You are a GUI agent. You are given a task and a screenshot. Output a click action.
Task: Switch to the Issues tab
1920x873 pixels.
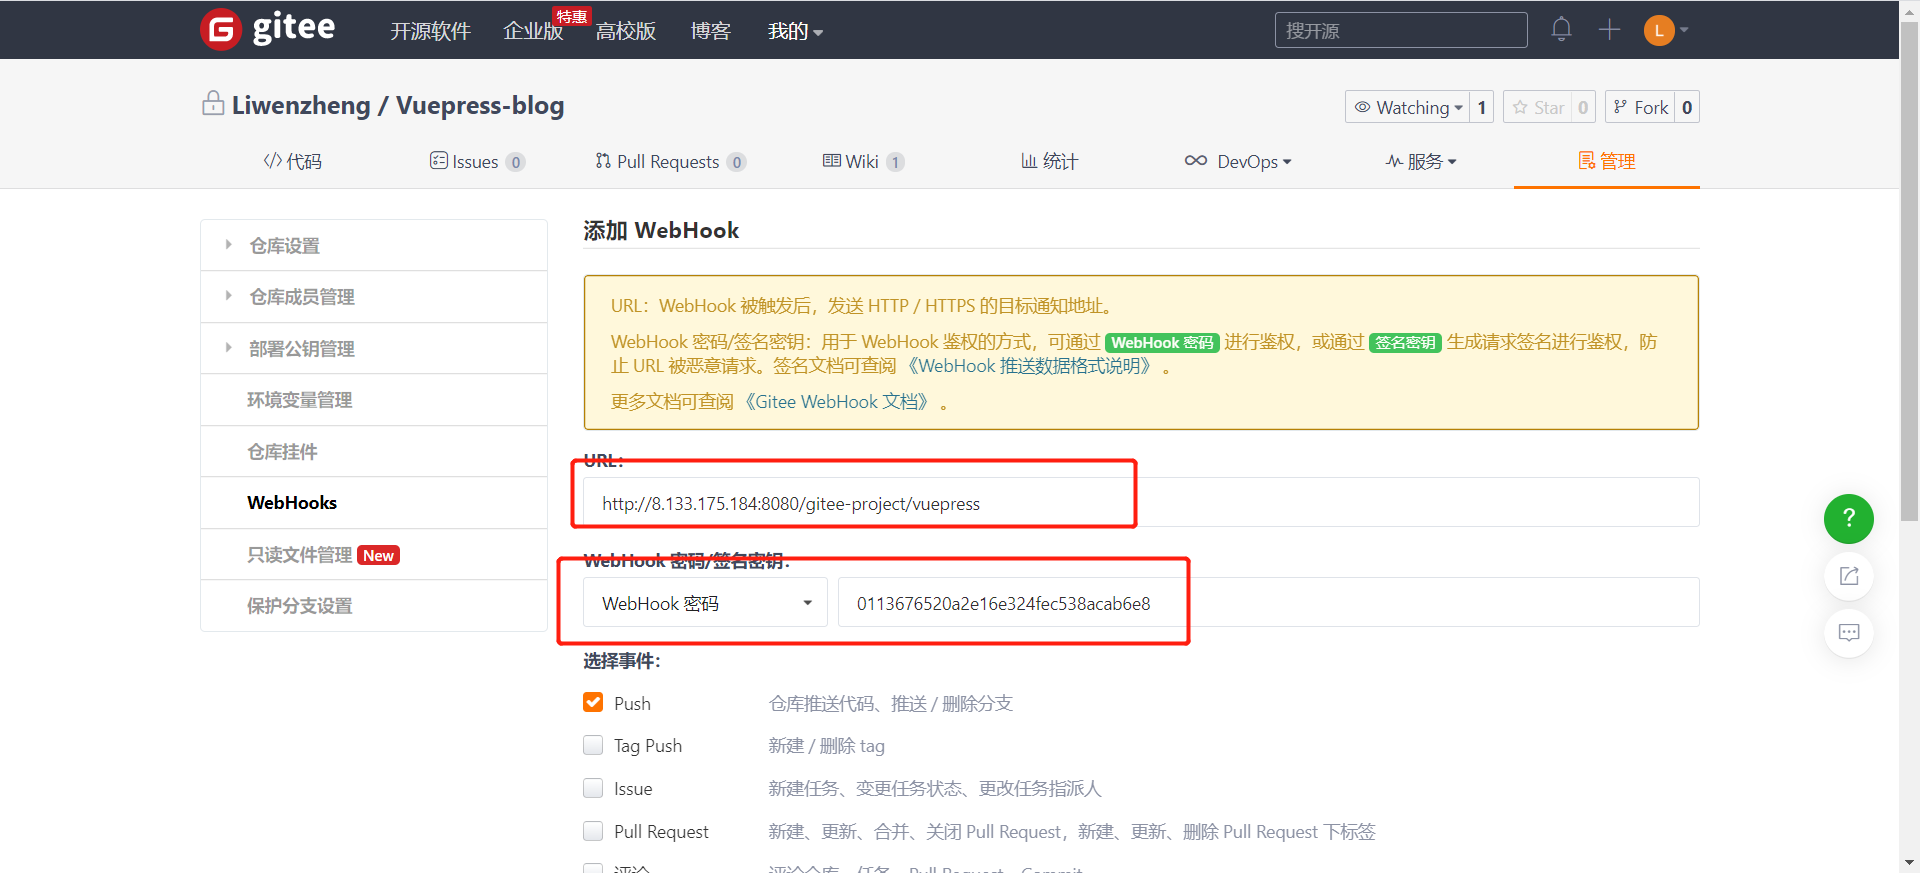(x=477, y=161)
